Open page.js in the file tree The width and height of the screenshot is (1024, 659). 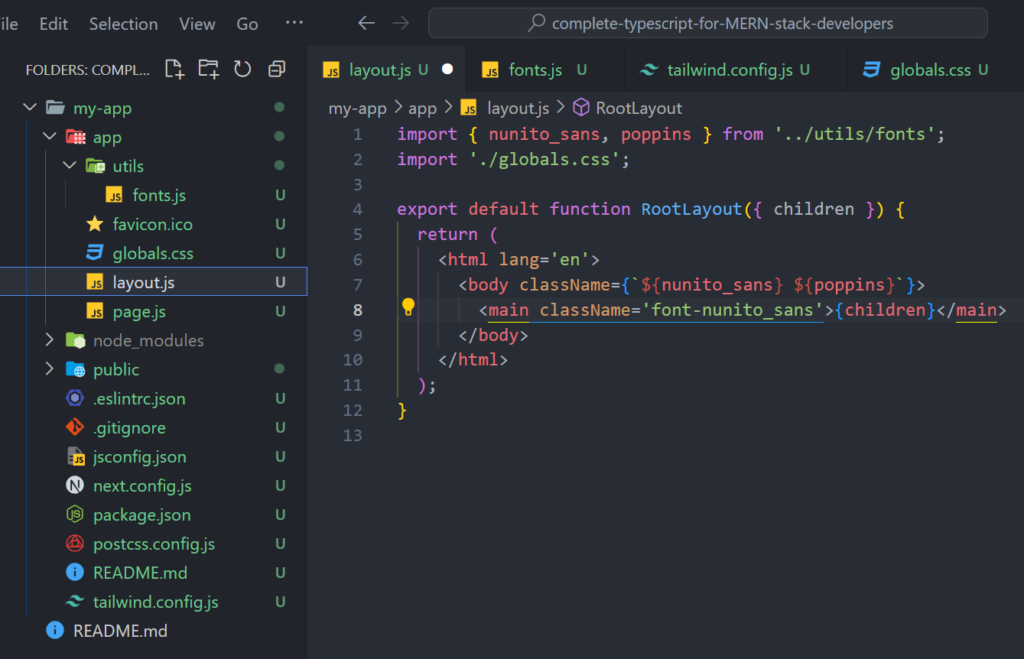pos(139,312)
